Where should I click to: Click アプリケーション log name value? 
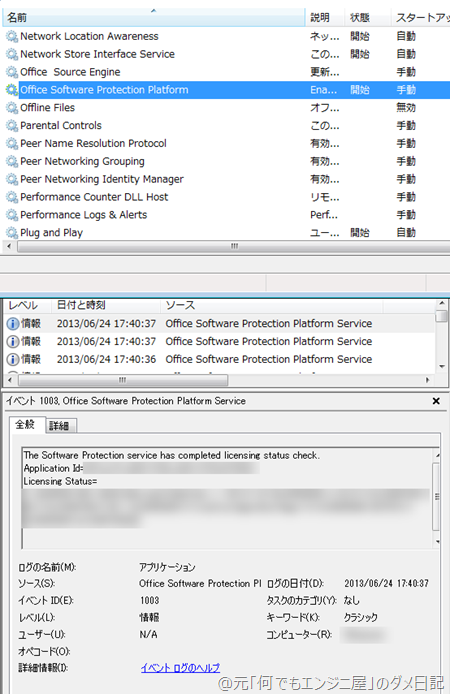(x=167, y=567)
